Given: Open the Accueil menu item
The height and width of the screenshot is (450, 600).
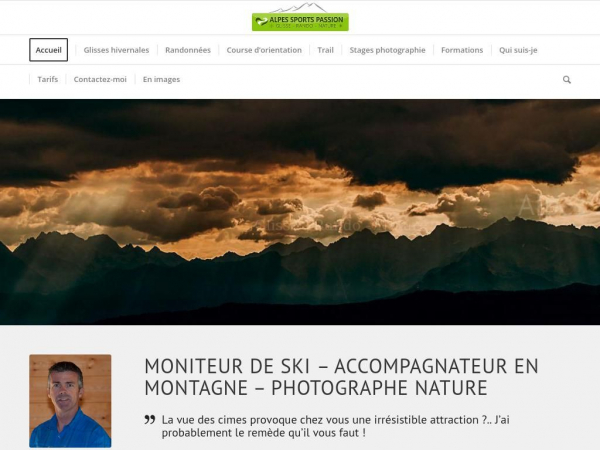Looking at the screenshot, I should pos(49,50).
